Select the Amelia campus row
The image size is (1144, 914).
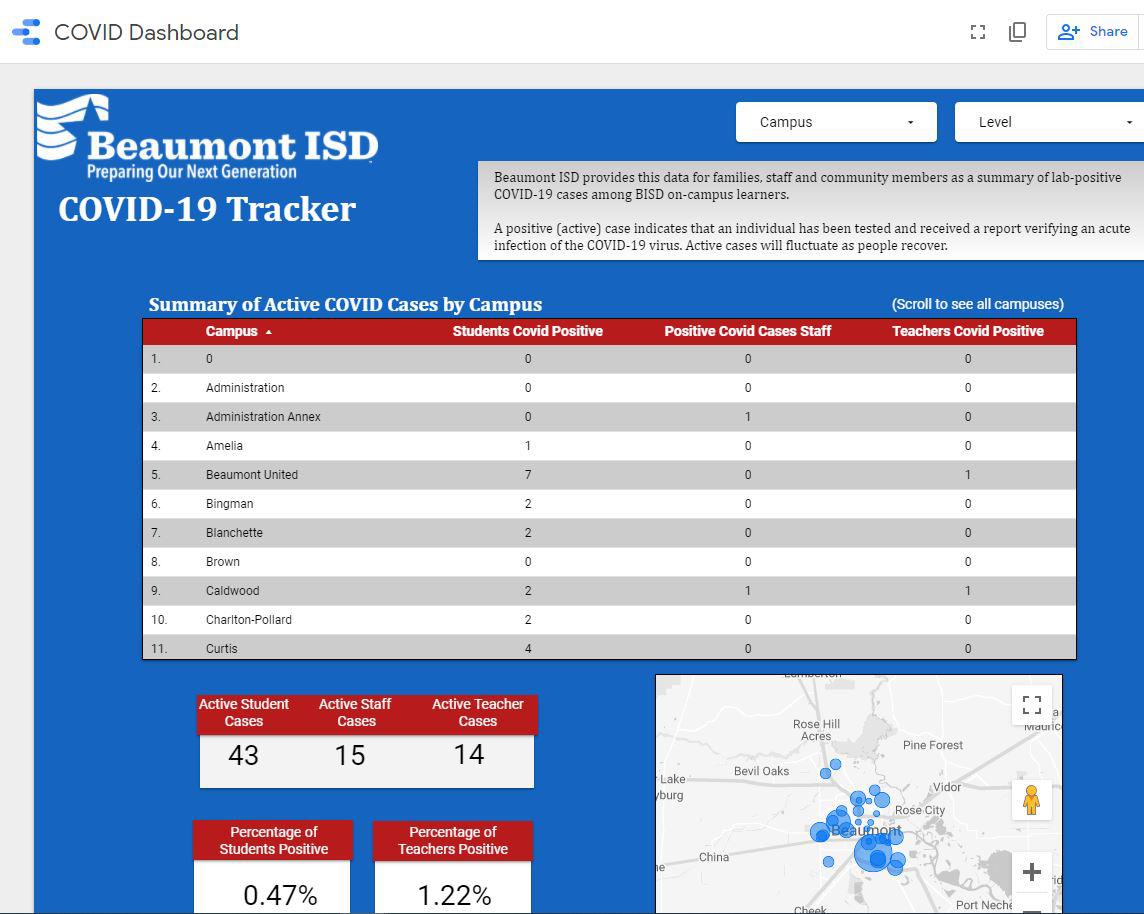(x=609, y=446)
